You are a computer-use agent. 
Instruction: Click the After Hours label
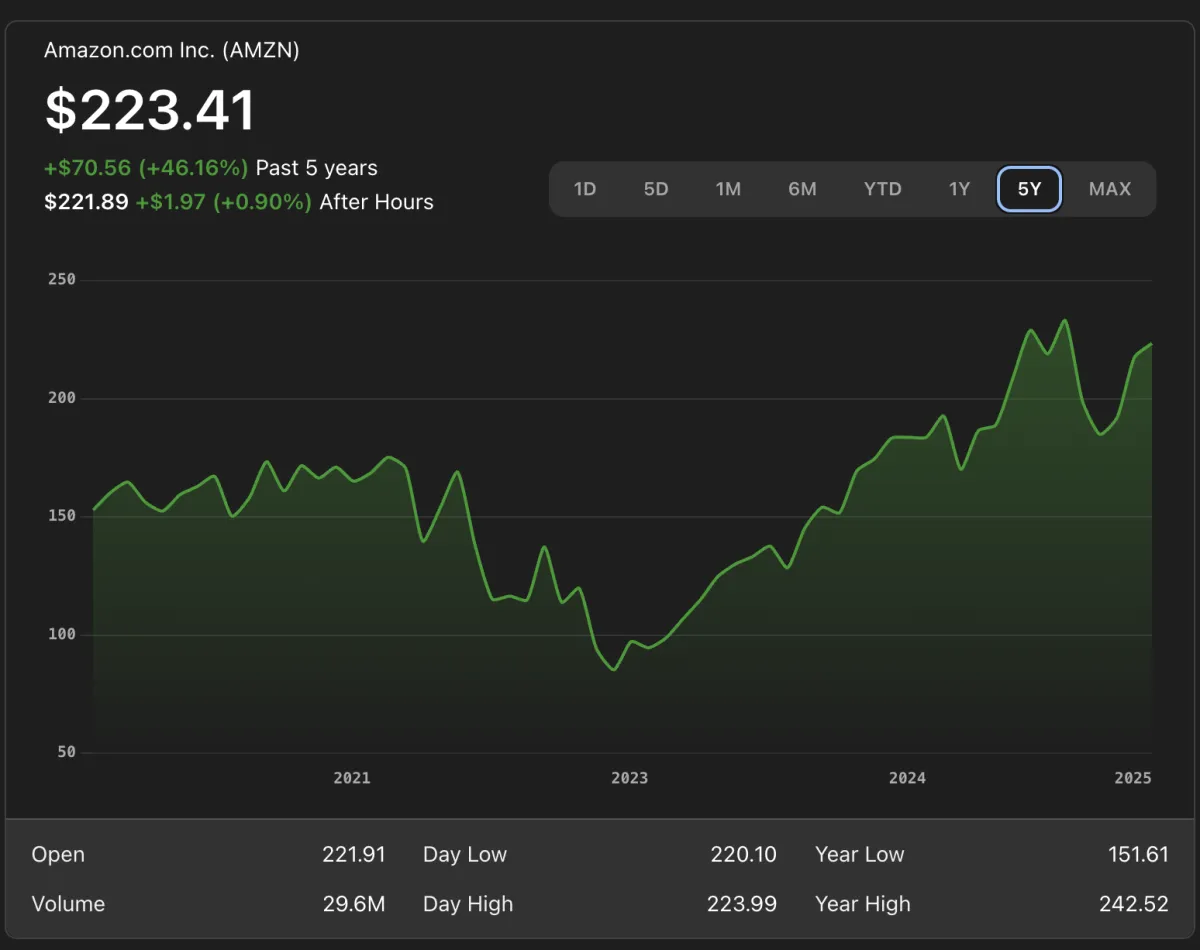tap(377, 202)
